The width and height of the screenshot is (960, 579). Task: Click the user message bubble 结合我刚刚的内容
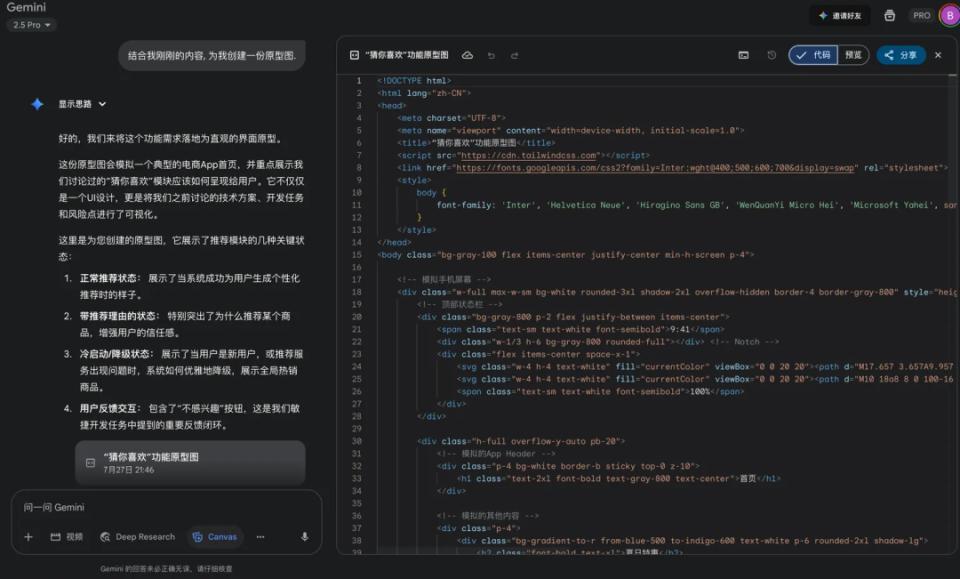pyautogui.click(x=211, y=56)
